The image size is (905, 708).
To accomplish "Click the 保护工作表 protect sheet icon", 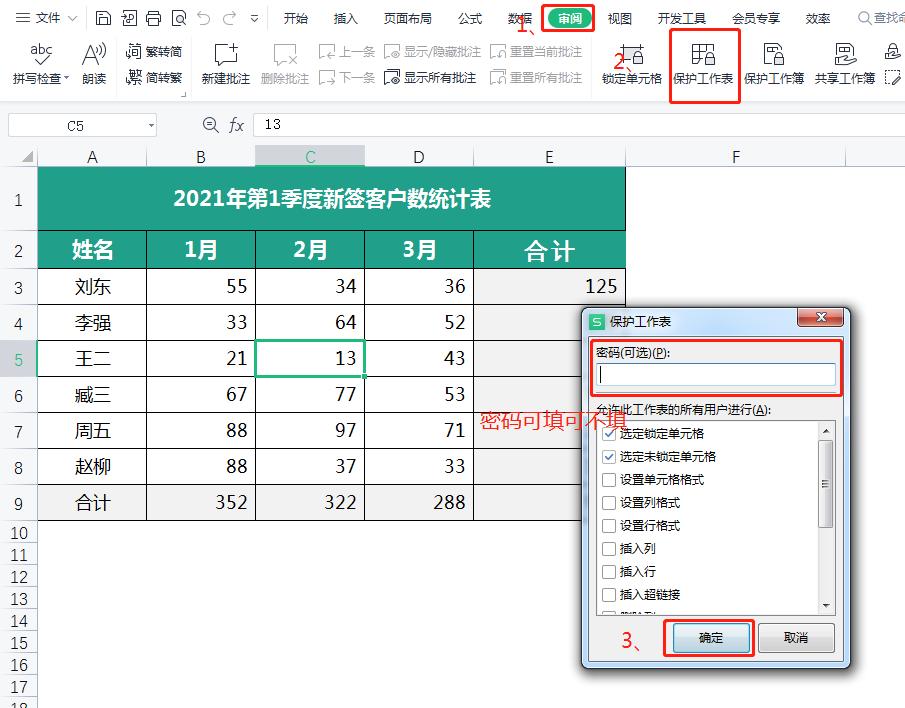I will 703,54.
